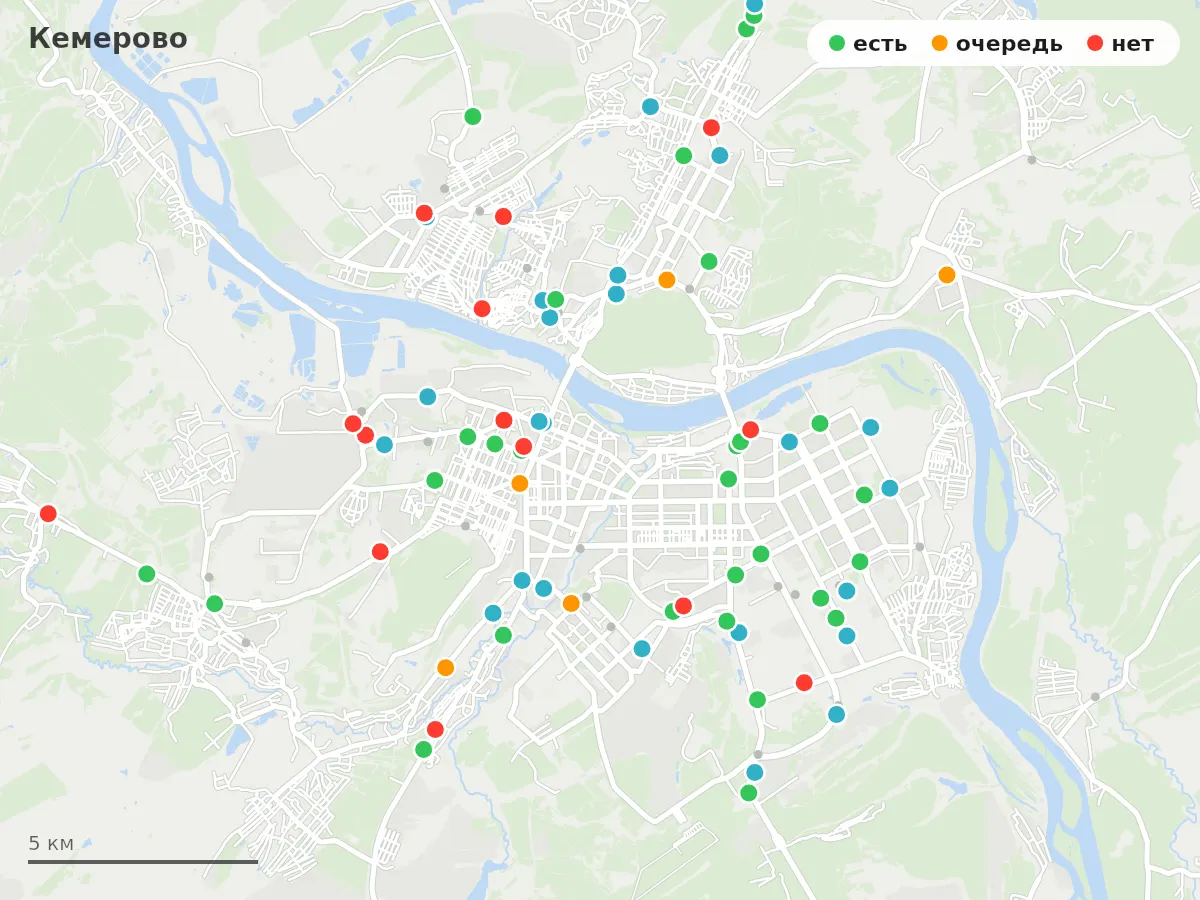Click the orange 'очередь' legend dot

tap(939, 43)
